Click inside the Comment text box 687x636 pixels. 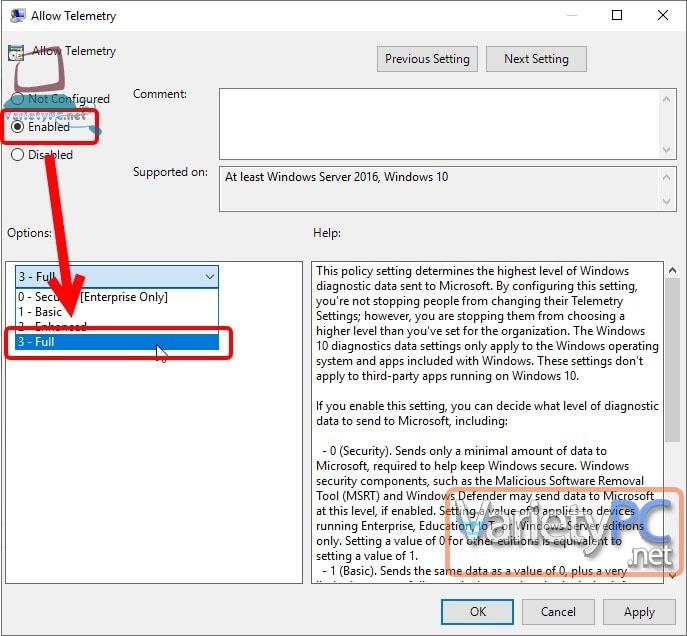point(438,122)
